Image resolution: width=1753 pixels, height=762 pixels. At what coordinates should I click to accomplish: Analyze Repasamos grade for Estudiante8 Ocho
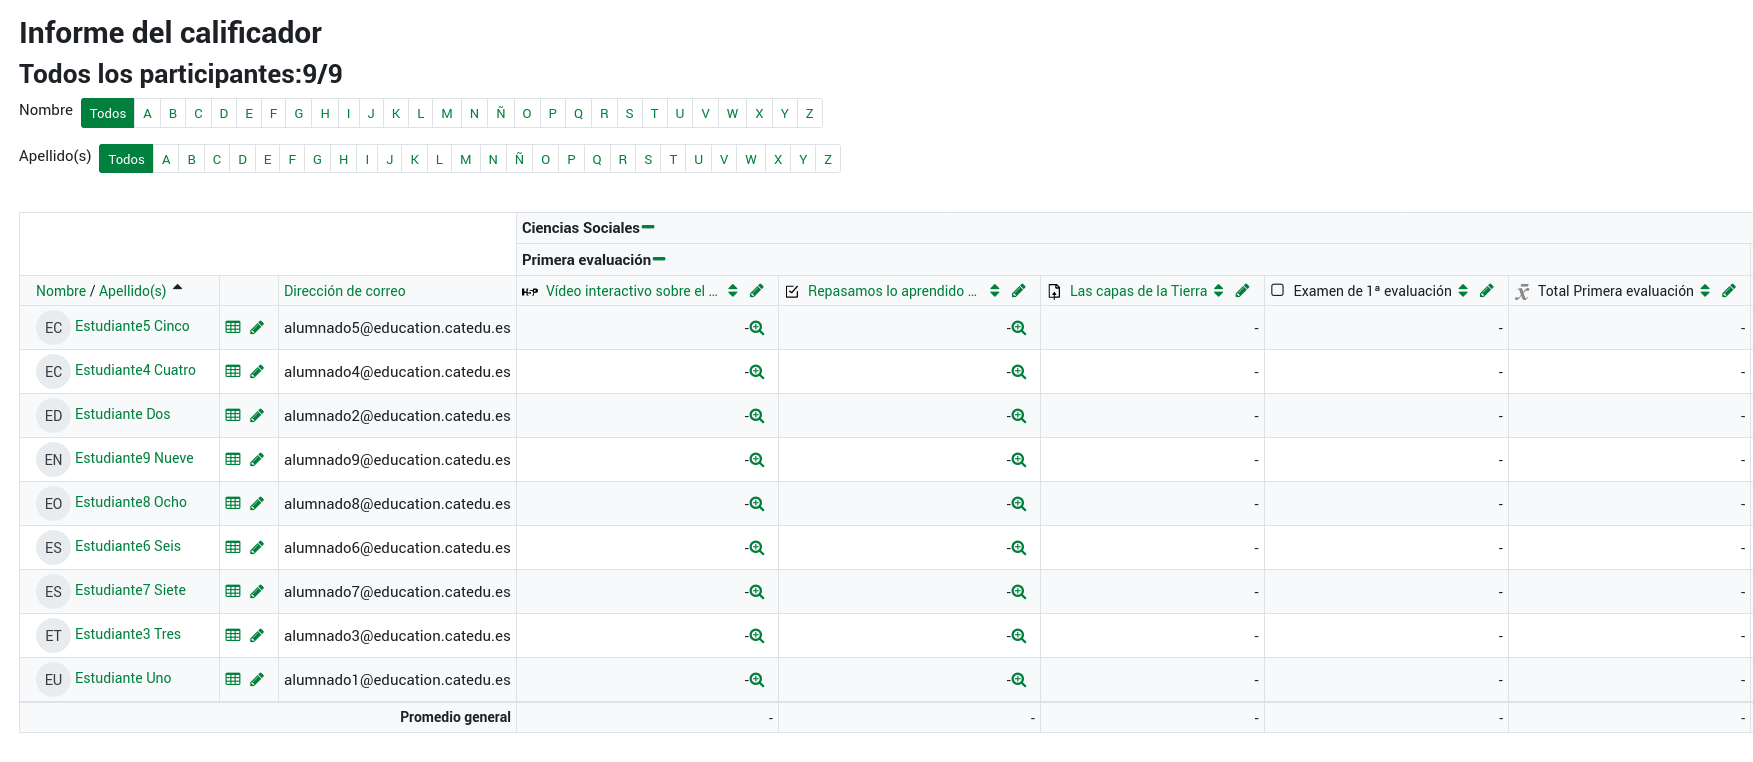(x=1018, y=504)
